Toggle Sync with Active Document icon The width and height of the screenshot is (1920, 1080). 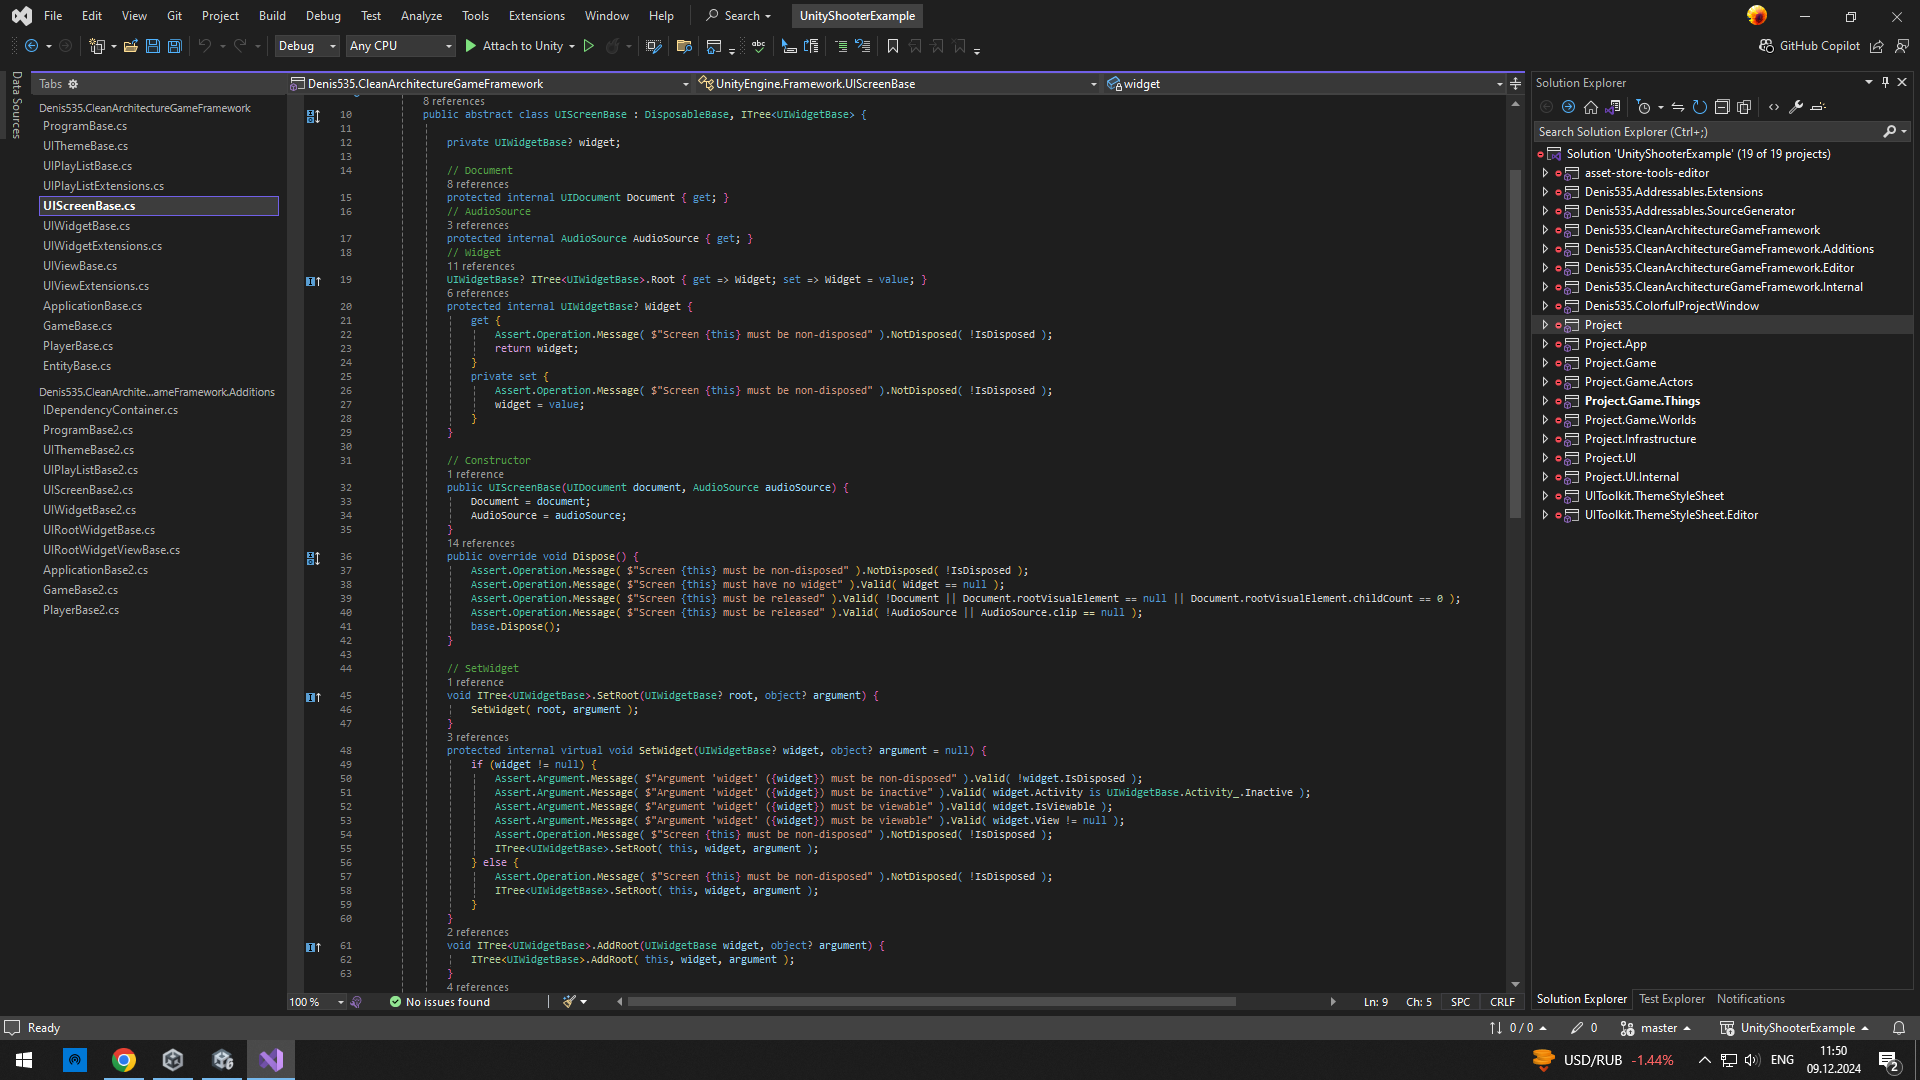click(x=1678, y=107)
